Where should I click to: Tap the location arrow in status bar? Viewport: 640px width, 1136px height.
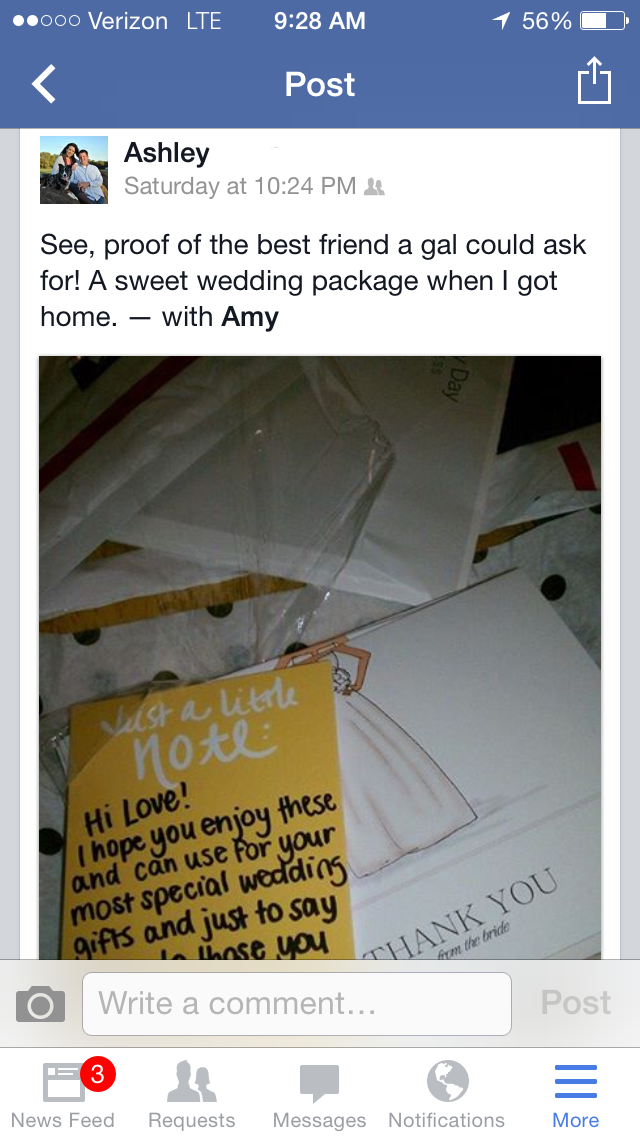click(x=501, y=20)
